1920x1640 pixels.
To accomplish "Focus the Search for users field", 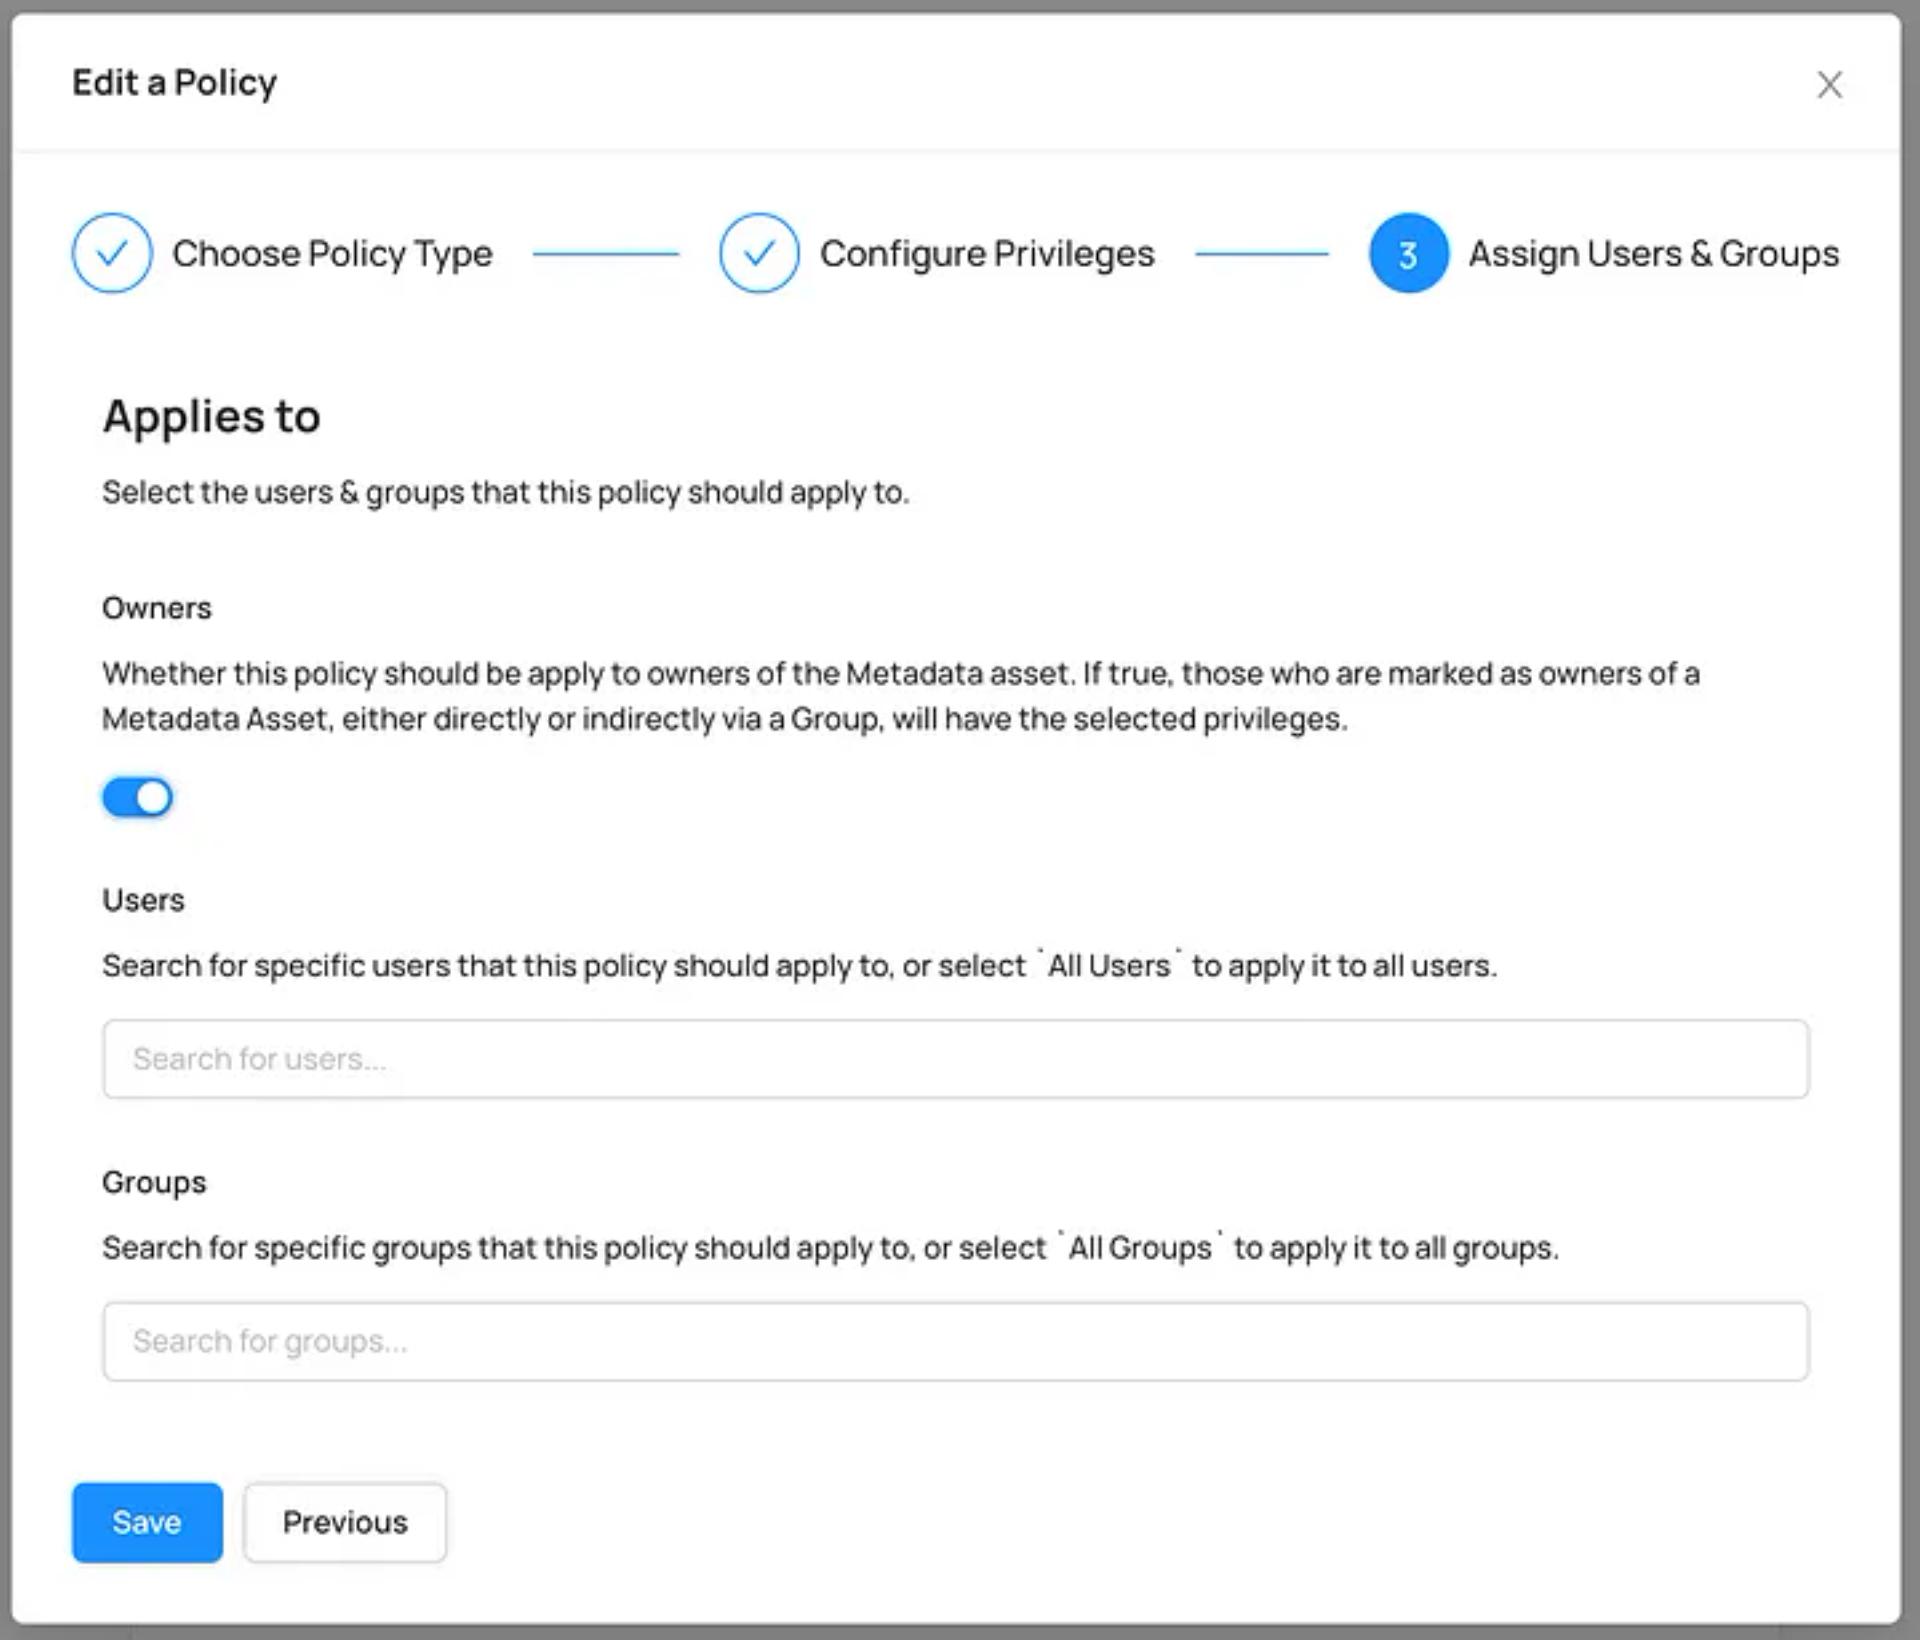I will 955,1059.
